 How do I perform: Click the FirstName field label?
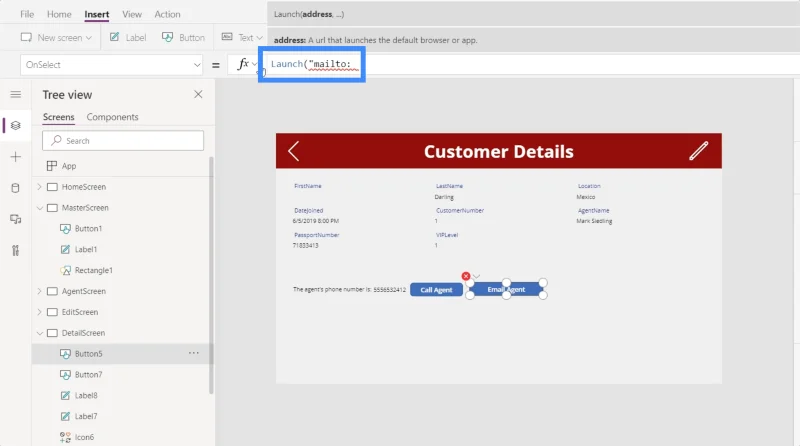[308, 186]
